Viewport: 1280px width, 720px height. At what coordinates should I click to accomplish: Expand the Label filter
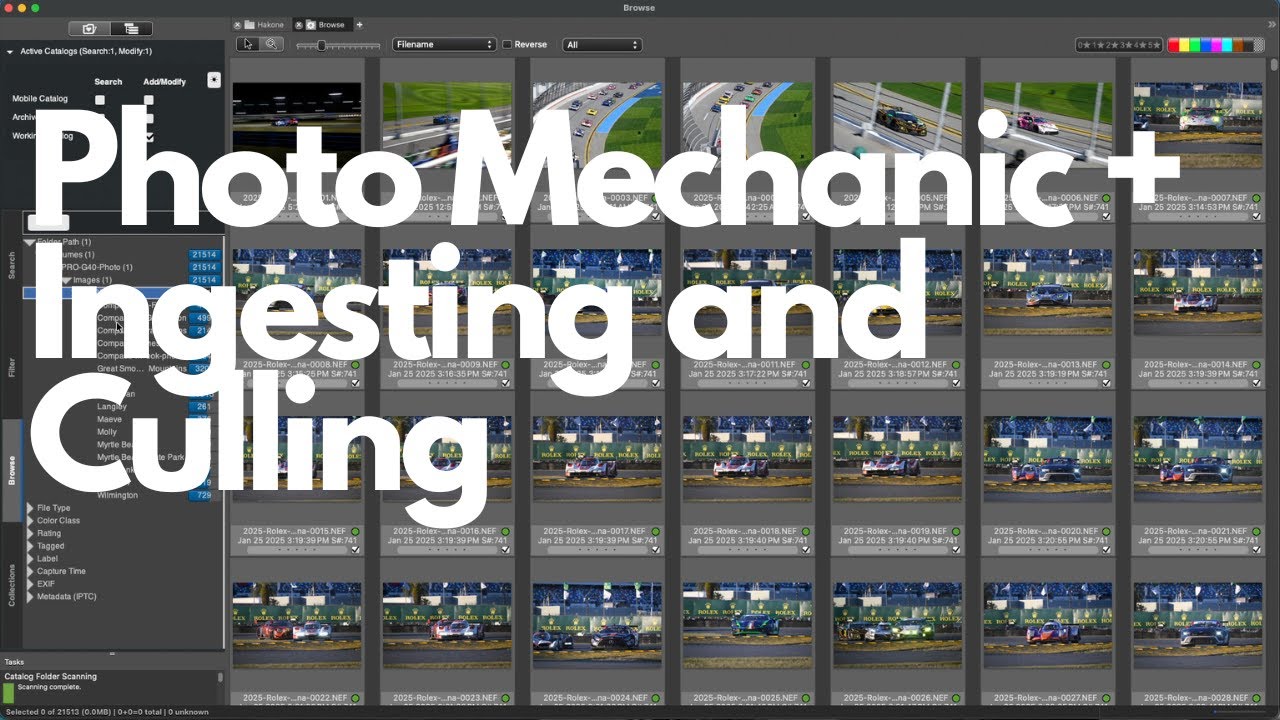click(x=30, y=559)
